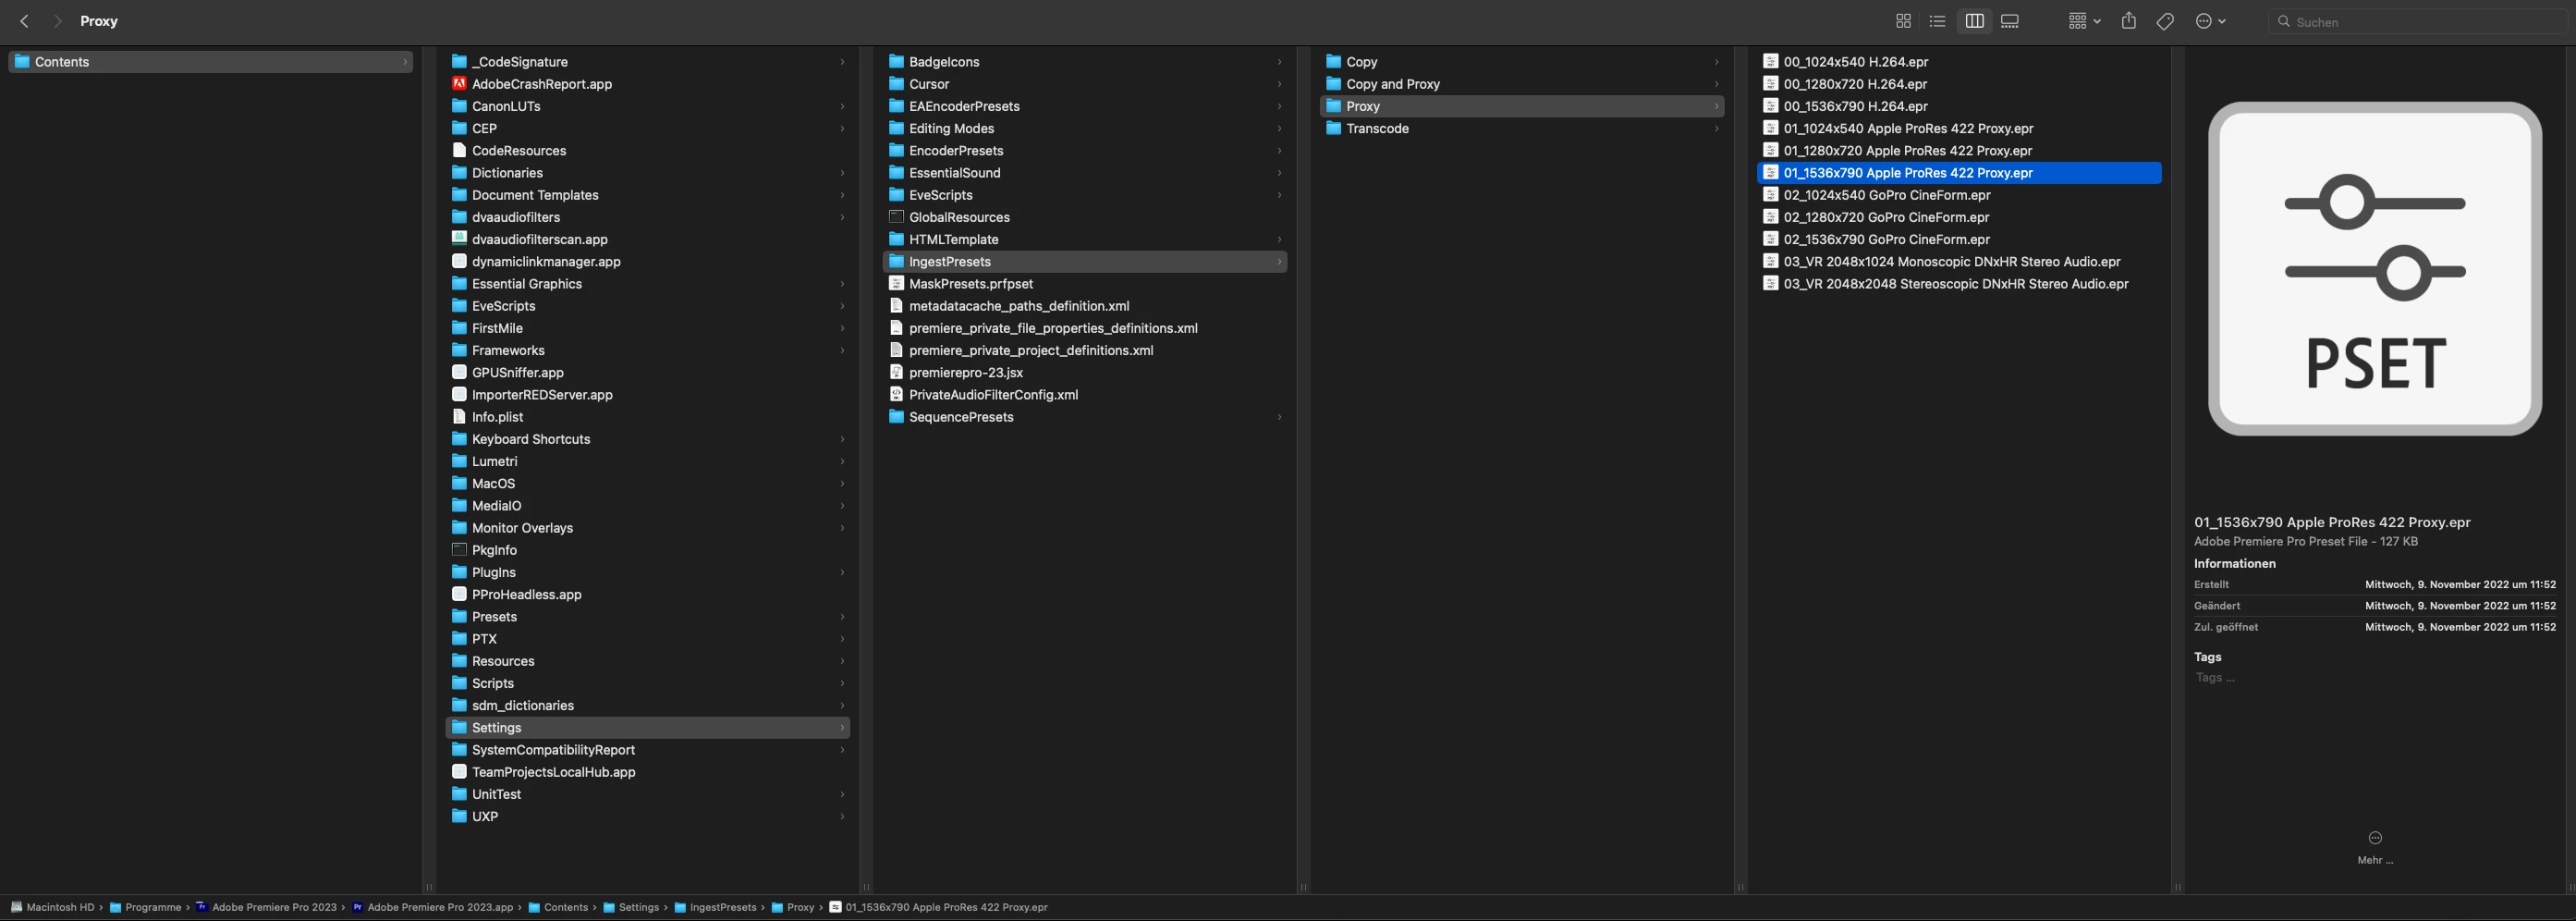This screenshot has height=921, width=2576.
Task: Expand the EncoderPresets folder chevron
Action: [1279, 151]
